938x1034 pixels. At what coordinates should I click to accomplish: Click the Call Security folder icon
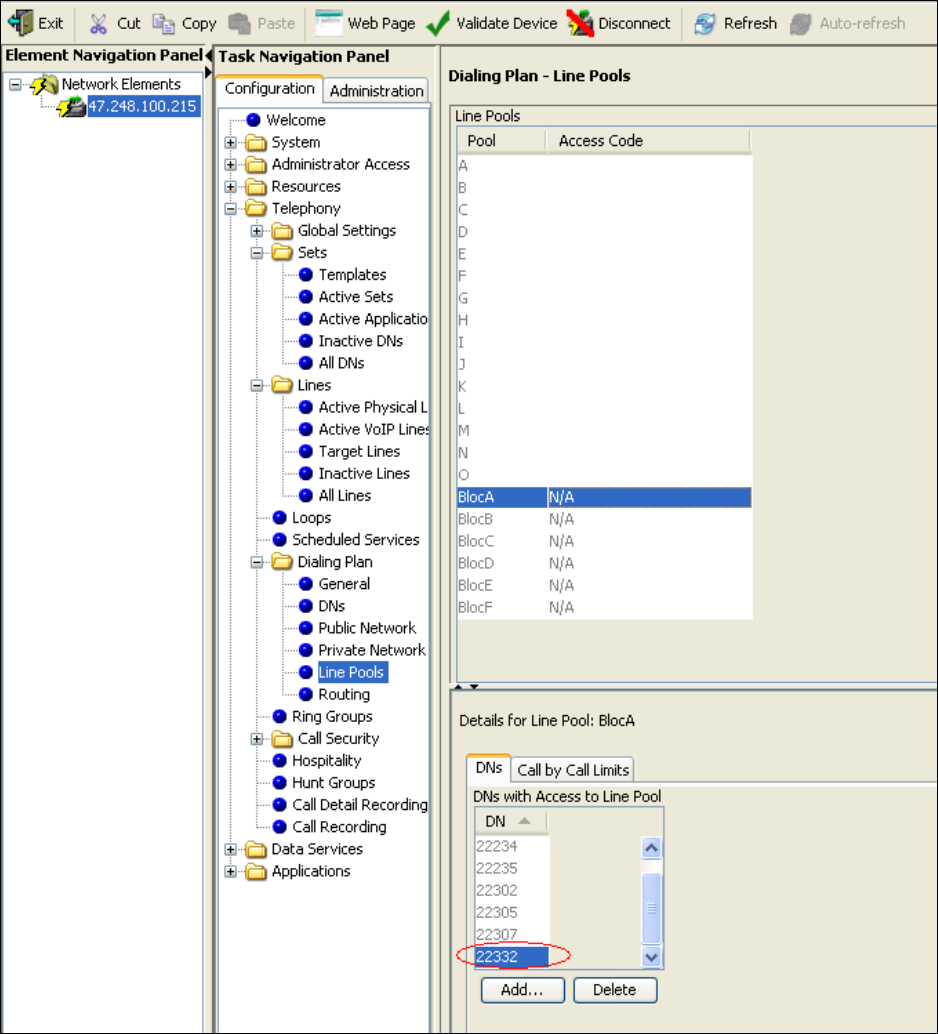click(282, 739)
